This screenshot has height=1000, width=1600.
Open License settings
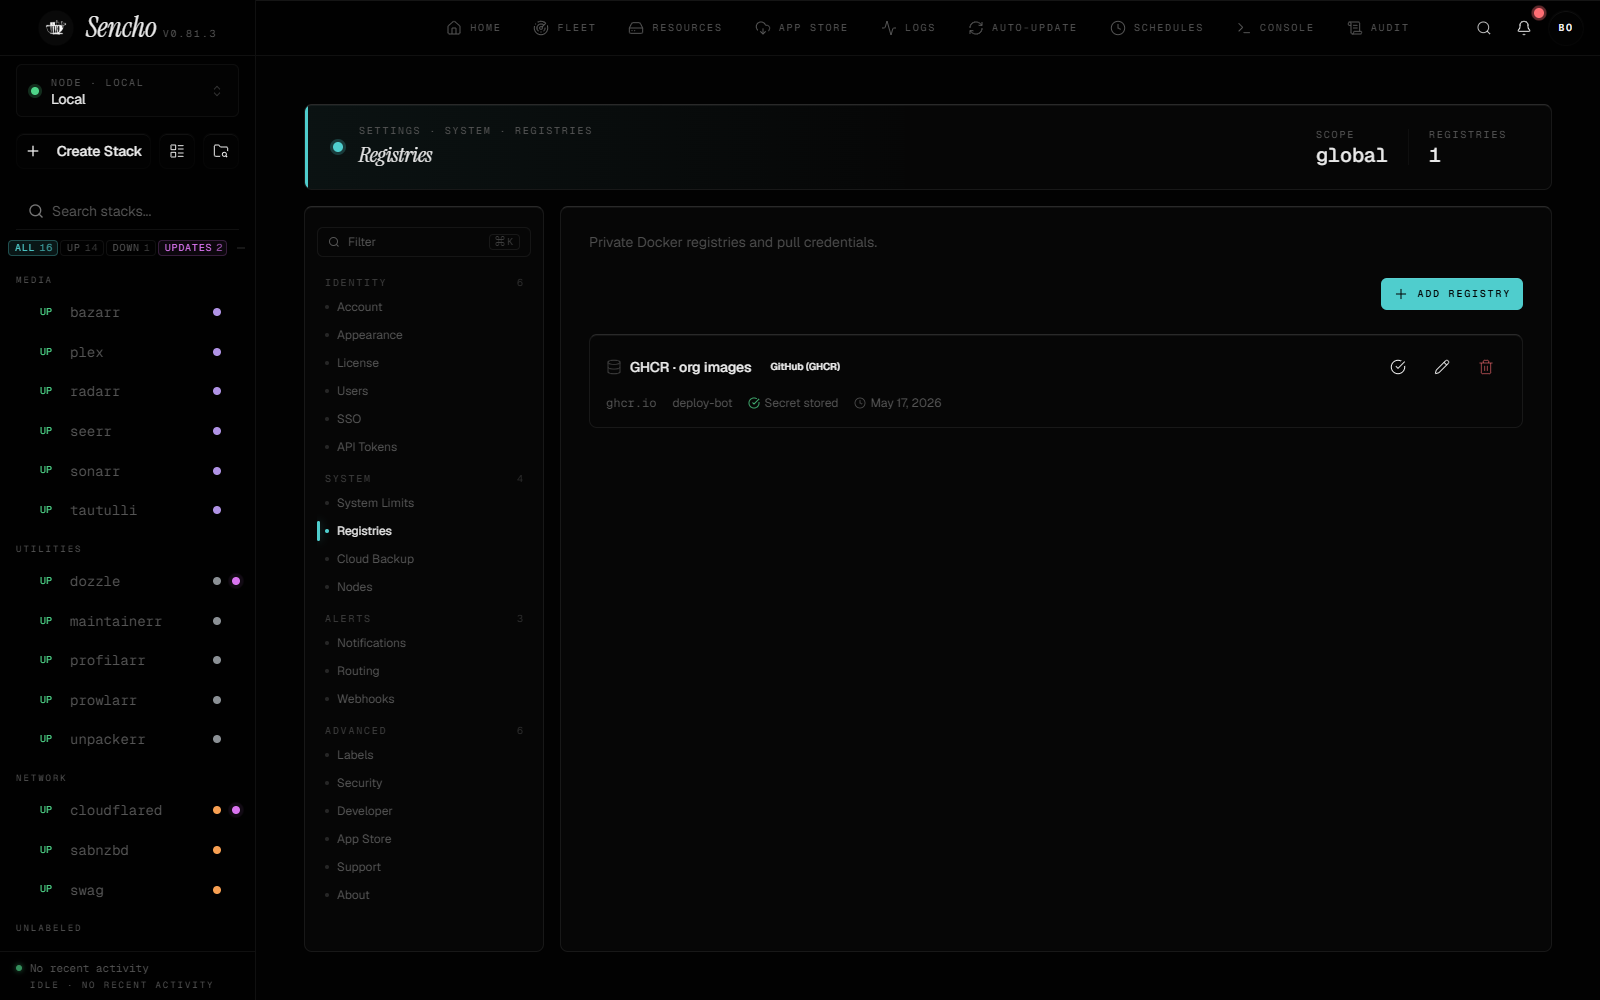point(424,363)
